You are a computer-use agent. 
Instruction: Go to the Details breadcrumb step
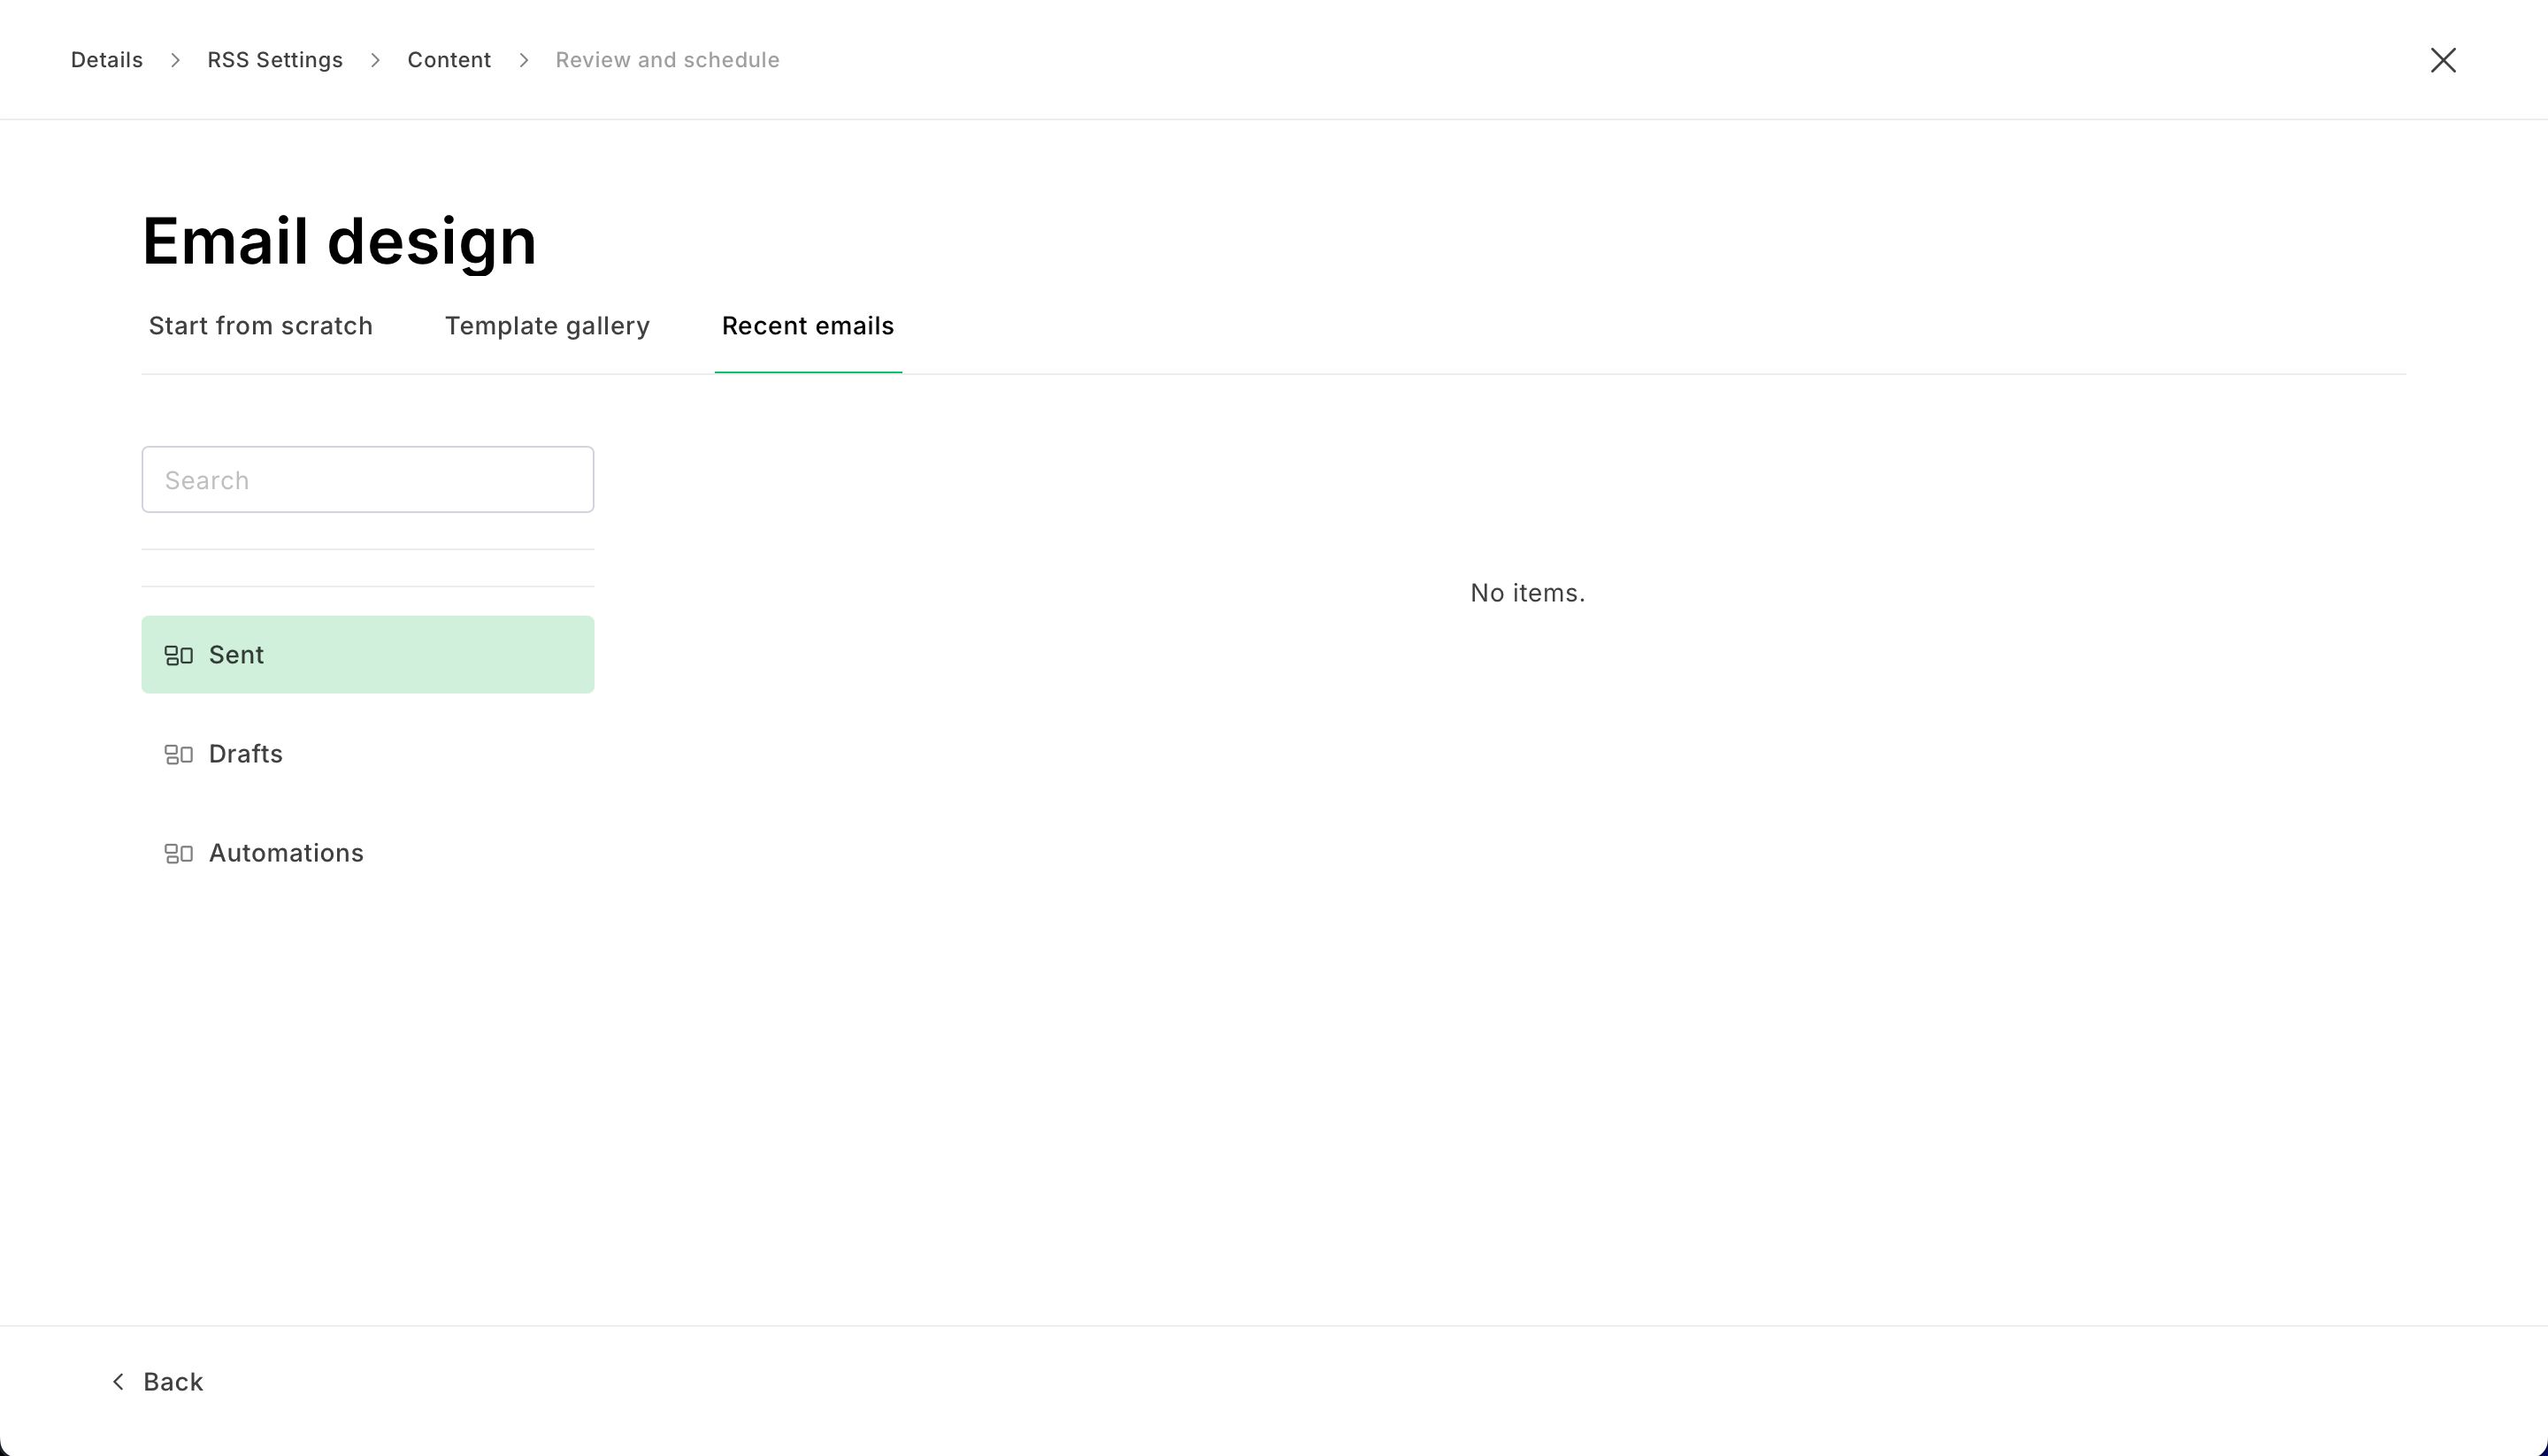coord(107,60)
